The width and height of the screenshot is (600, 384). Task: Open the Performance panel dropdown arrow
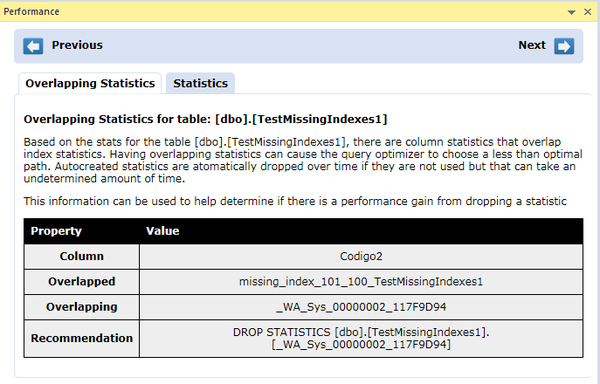coord(571,12)
